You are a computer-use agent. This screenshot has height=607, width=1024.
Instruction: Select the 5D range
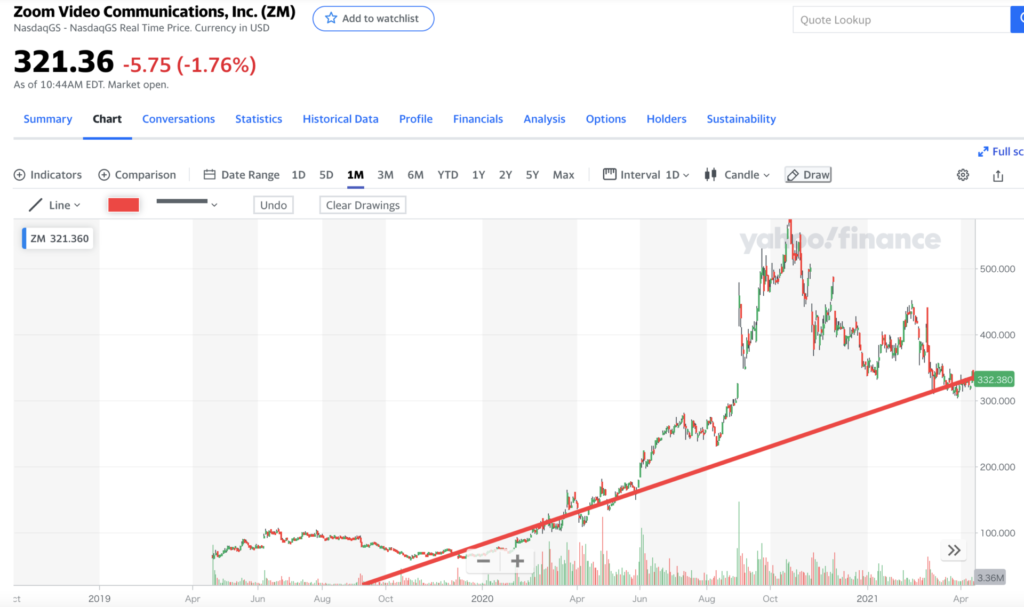(x=326, y=175)
